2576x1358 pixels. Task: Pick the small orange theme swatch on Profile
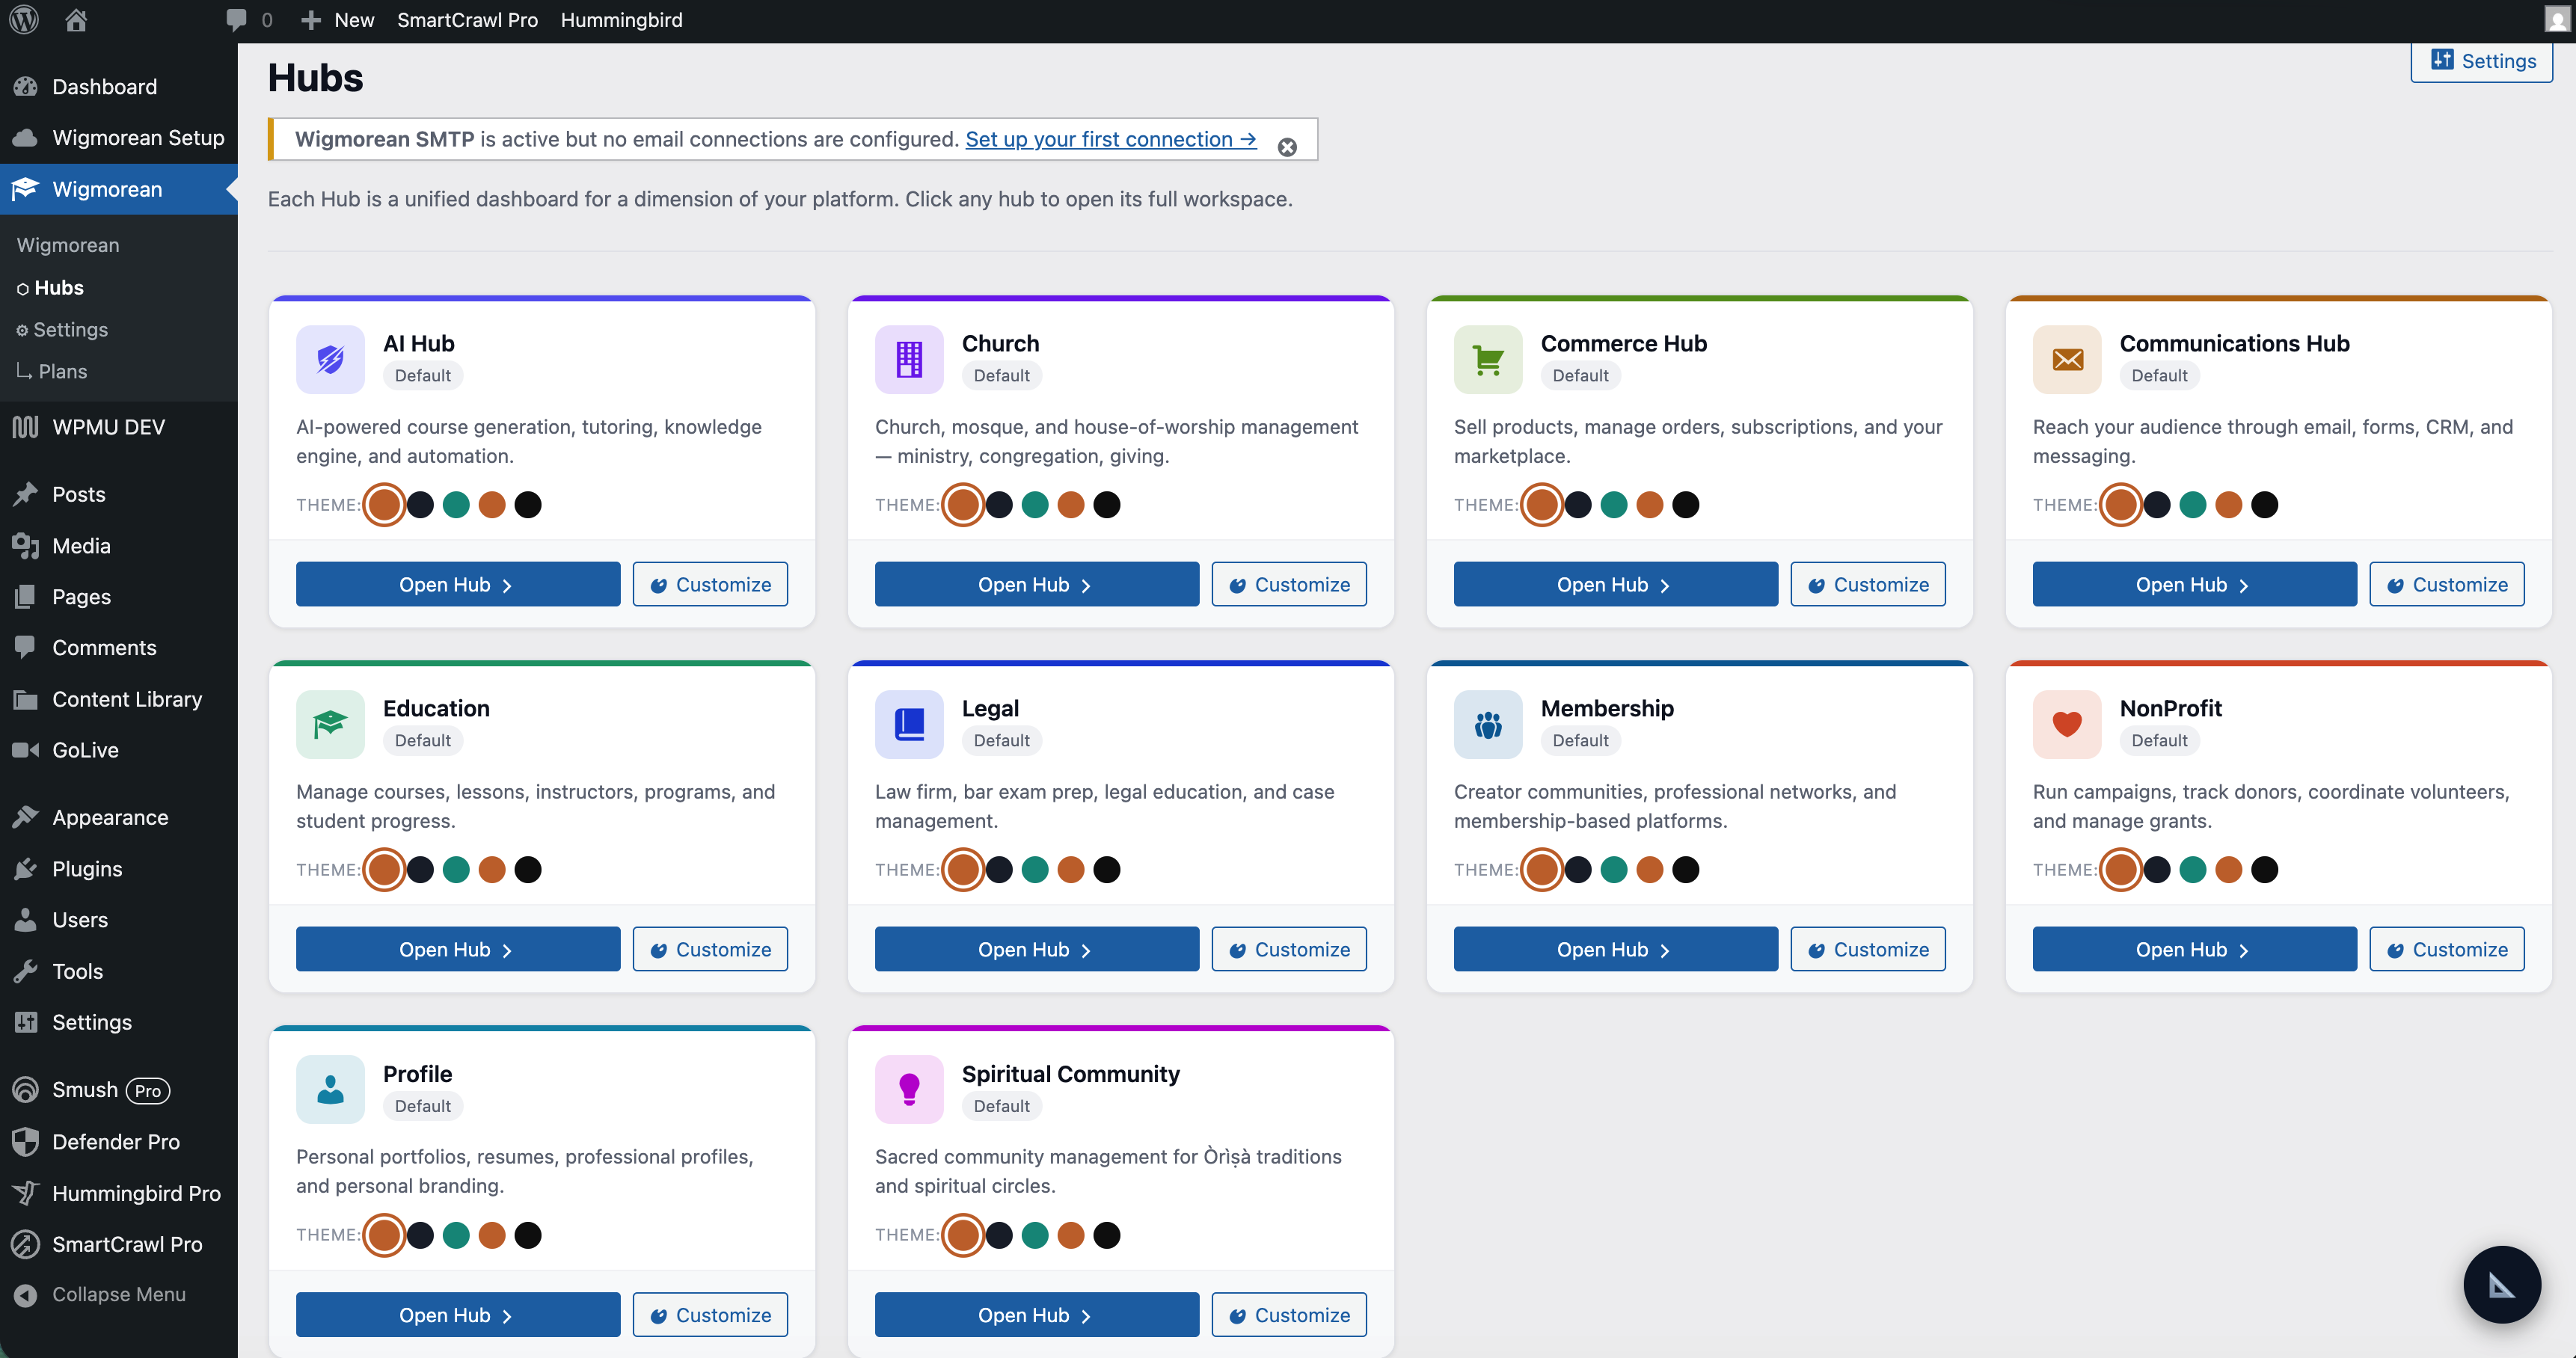[x=492, y=1235]
